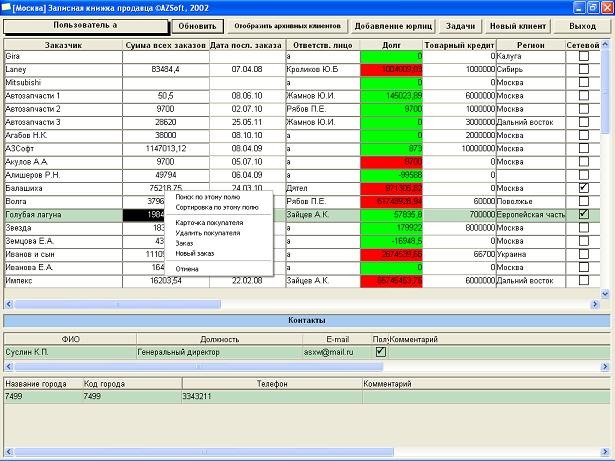615x461 pixels.
Task: Toggle checkbox in Суслин К.П. contact row
Action: pos(380,352)
